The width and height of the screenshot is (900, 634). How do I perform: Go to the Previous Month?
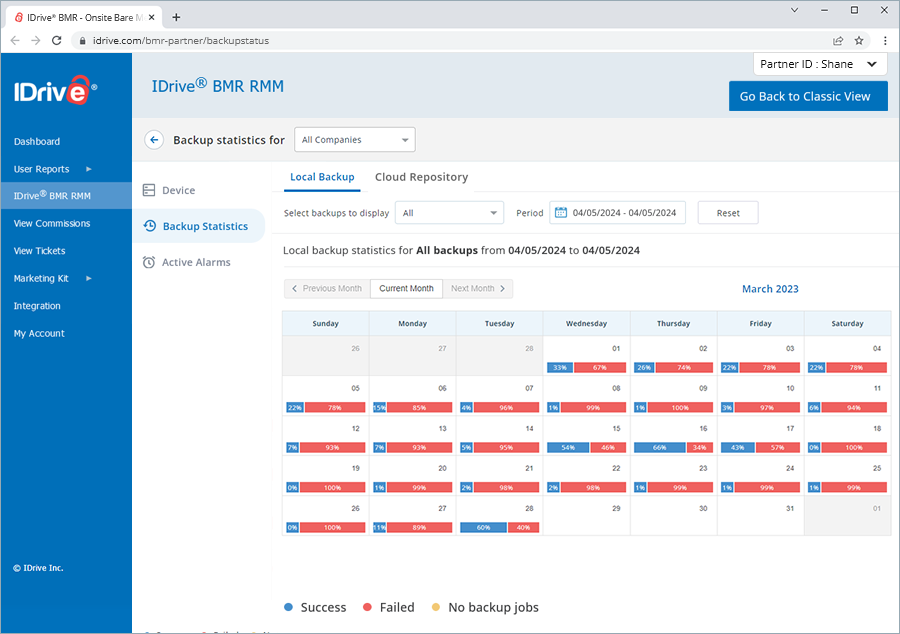coord(327,289)
